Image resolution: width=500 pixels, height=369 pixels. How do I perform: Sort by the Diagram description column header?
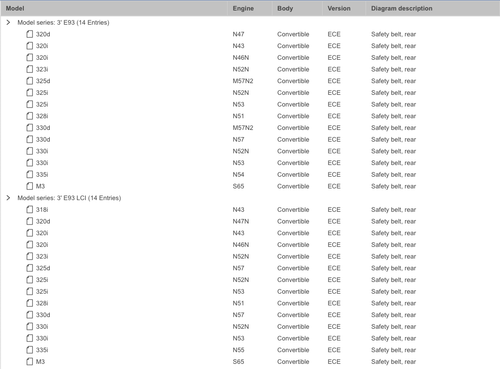402,8
